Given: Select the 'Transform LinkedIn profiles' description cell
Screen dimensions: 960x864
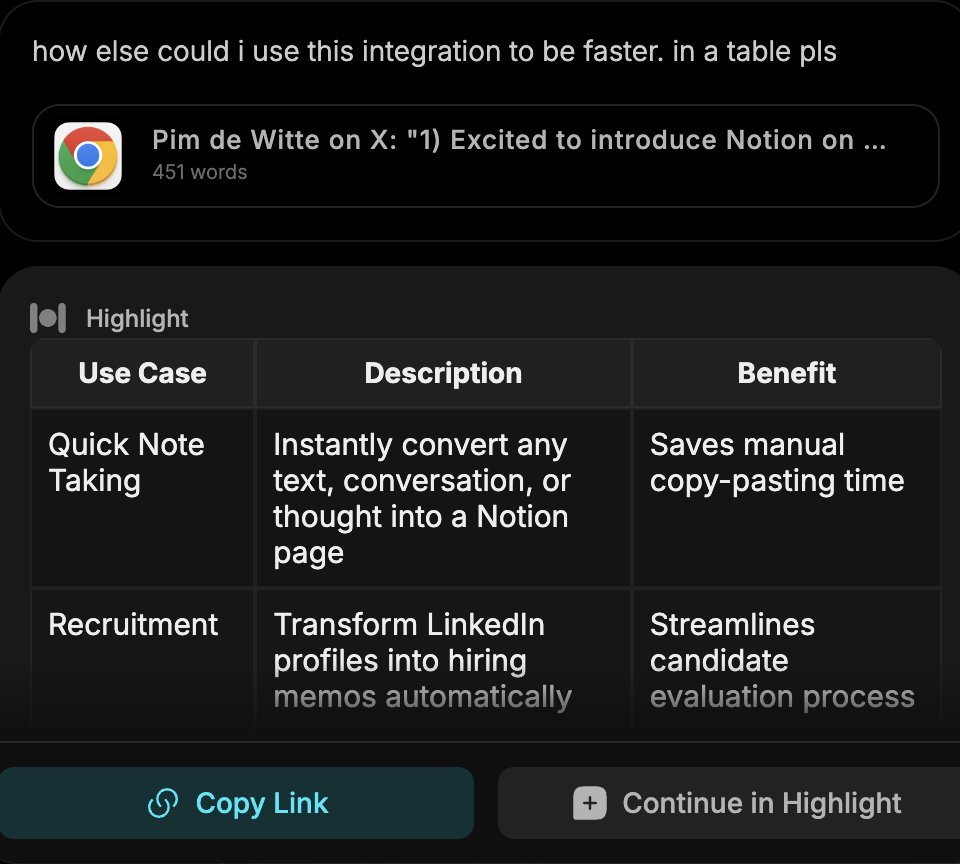Looking at the screenshot, I should [443, 661].
